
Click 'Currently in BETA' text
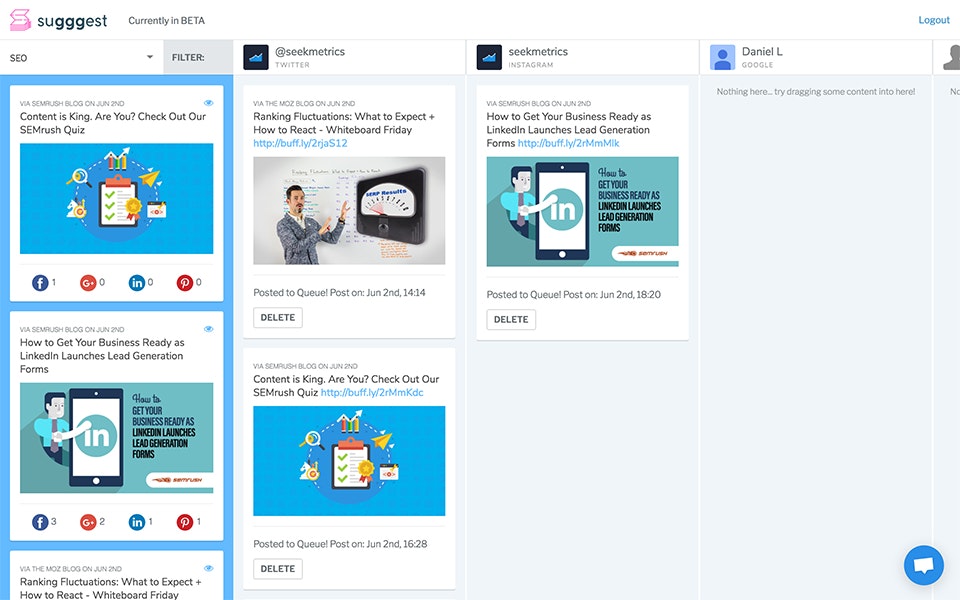click(x=167, y=20)
